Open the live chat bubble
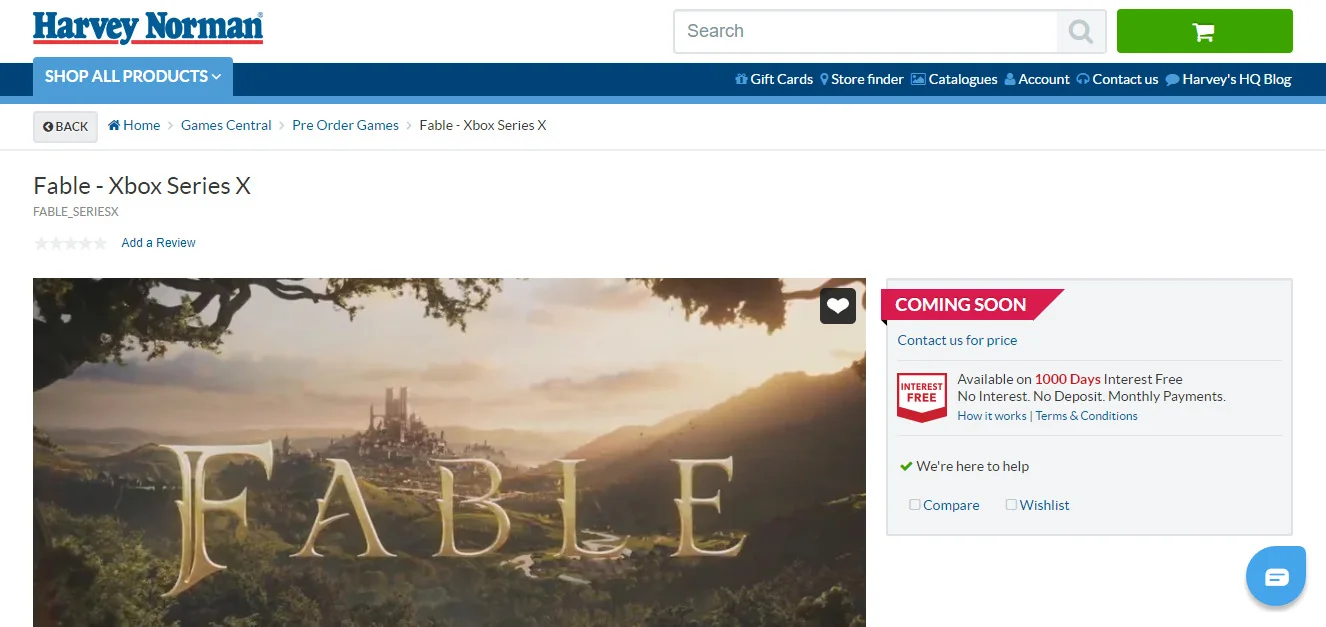 1276,576
